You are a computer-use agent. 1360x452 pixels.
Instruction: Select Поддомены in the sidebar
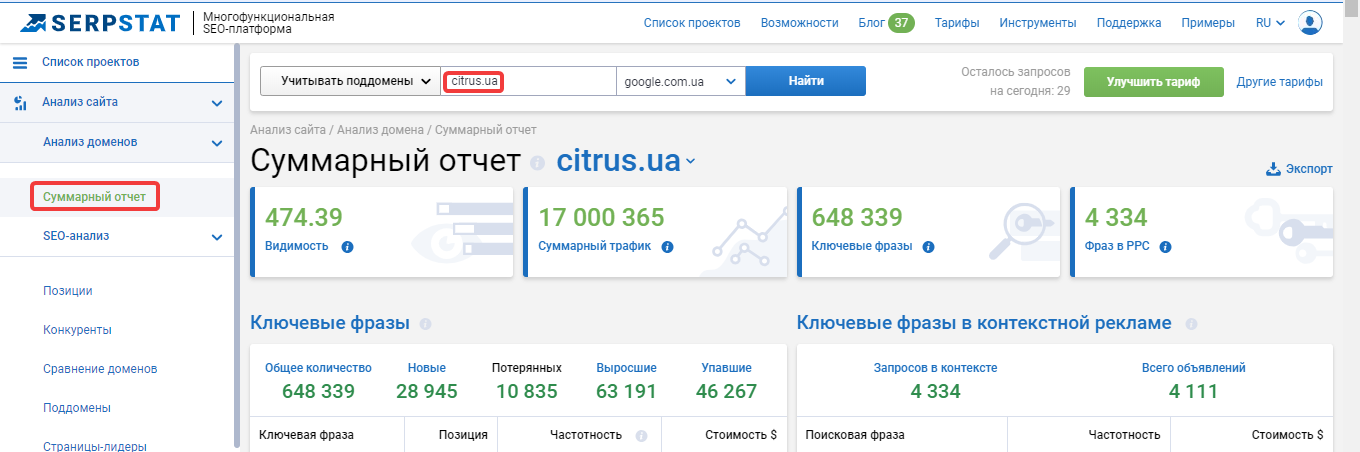pyautogui.click(x=77, y=408)
